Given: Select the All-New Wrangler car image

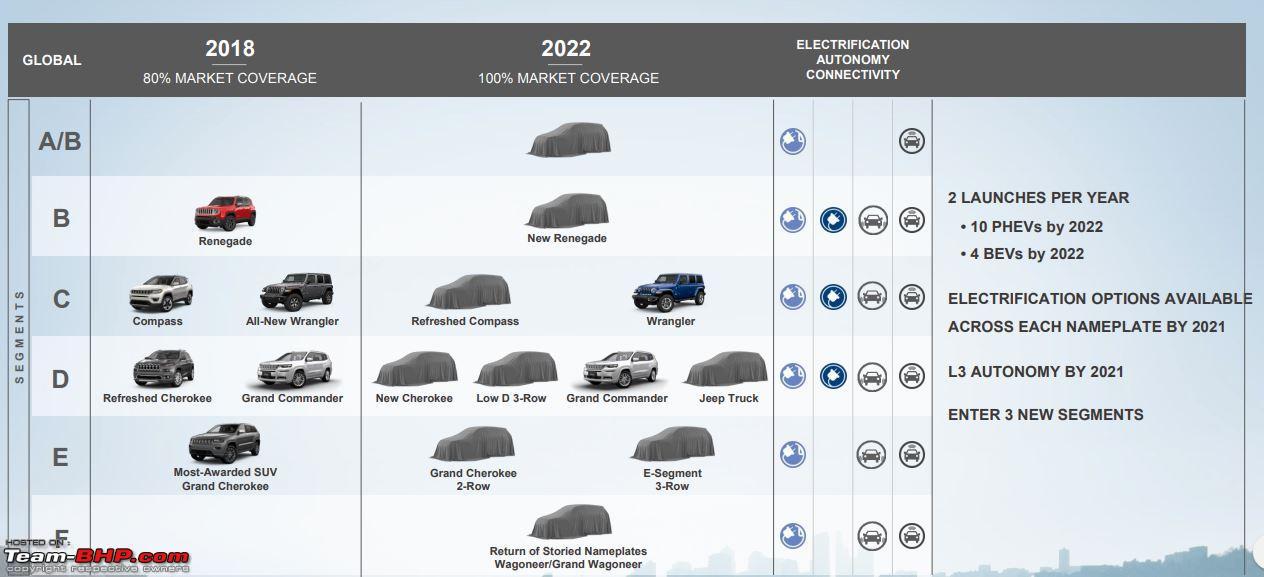Looking at the screenshot, I should (x=296, y=292).
